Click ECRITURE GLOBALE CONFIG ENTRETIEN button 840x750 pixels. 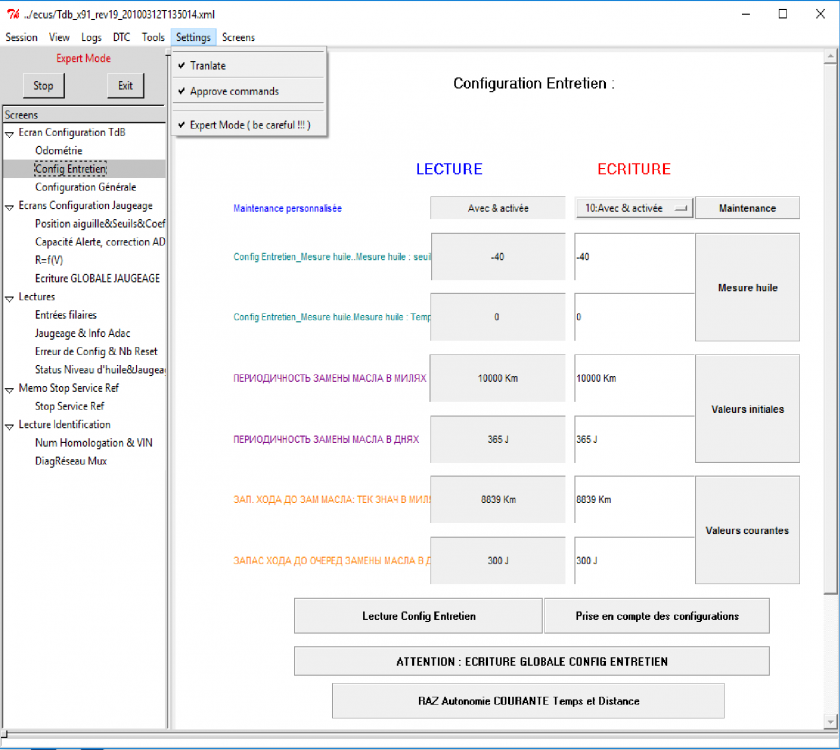[x=532, y=662]
